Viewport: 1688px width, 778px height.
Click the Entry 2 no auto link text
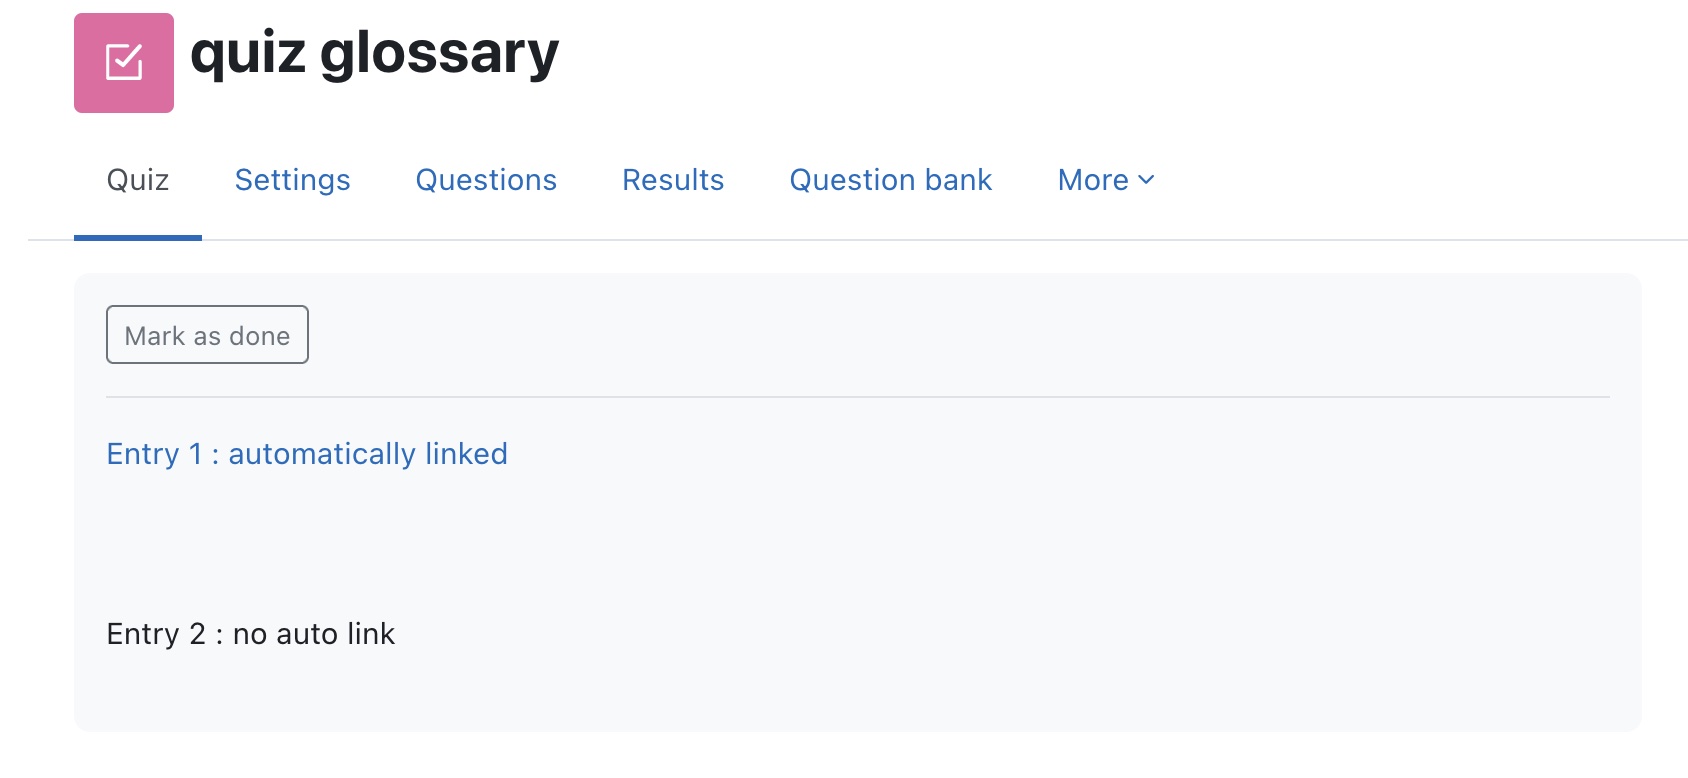pos(251,634)
